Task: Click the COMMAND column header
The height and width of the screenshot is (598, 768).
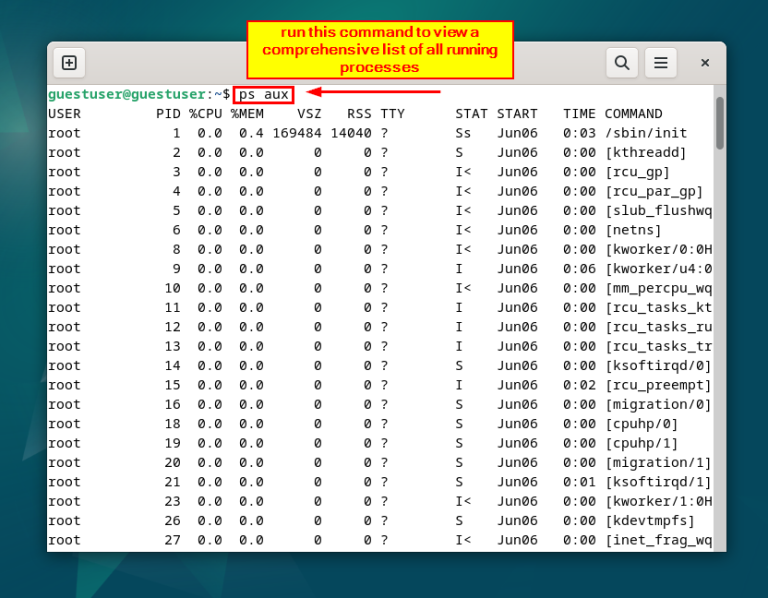Action: pyautogui.click(x=633, y=114)
